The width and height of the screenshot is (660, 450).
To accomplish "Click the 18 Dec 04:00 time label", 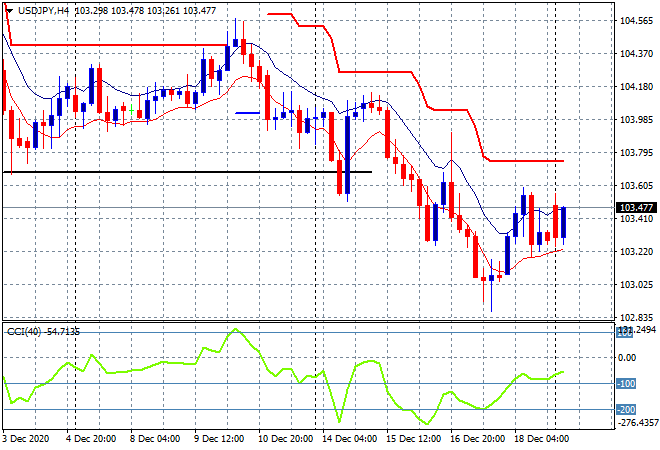I will (542, 439).
